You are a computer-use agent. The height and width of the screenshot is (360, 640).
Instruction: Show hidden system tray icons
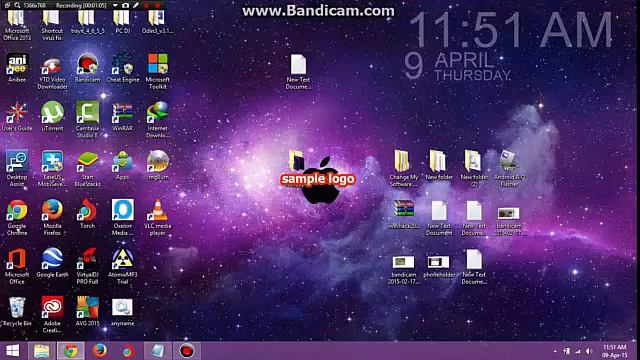pos(555,351)
